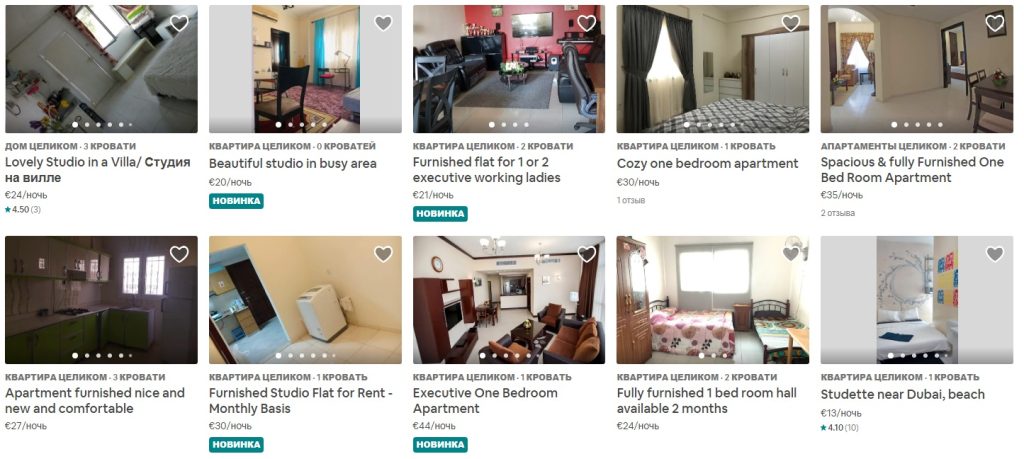Add Cozy one bedroom apartment to wishlist
Screen dimensions: 1024x459
click(x=791, y=24)
